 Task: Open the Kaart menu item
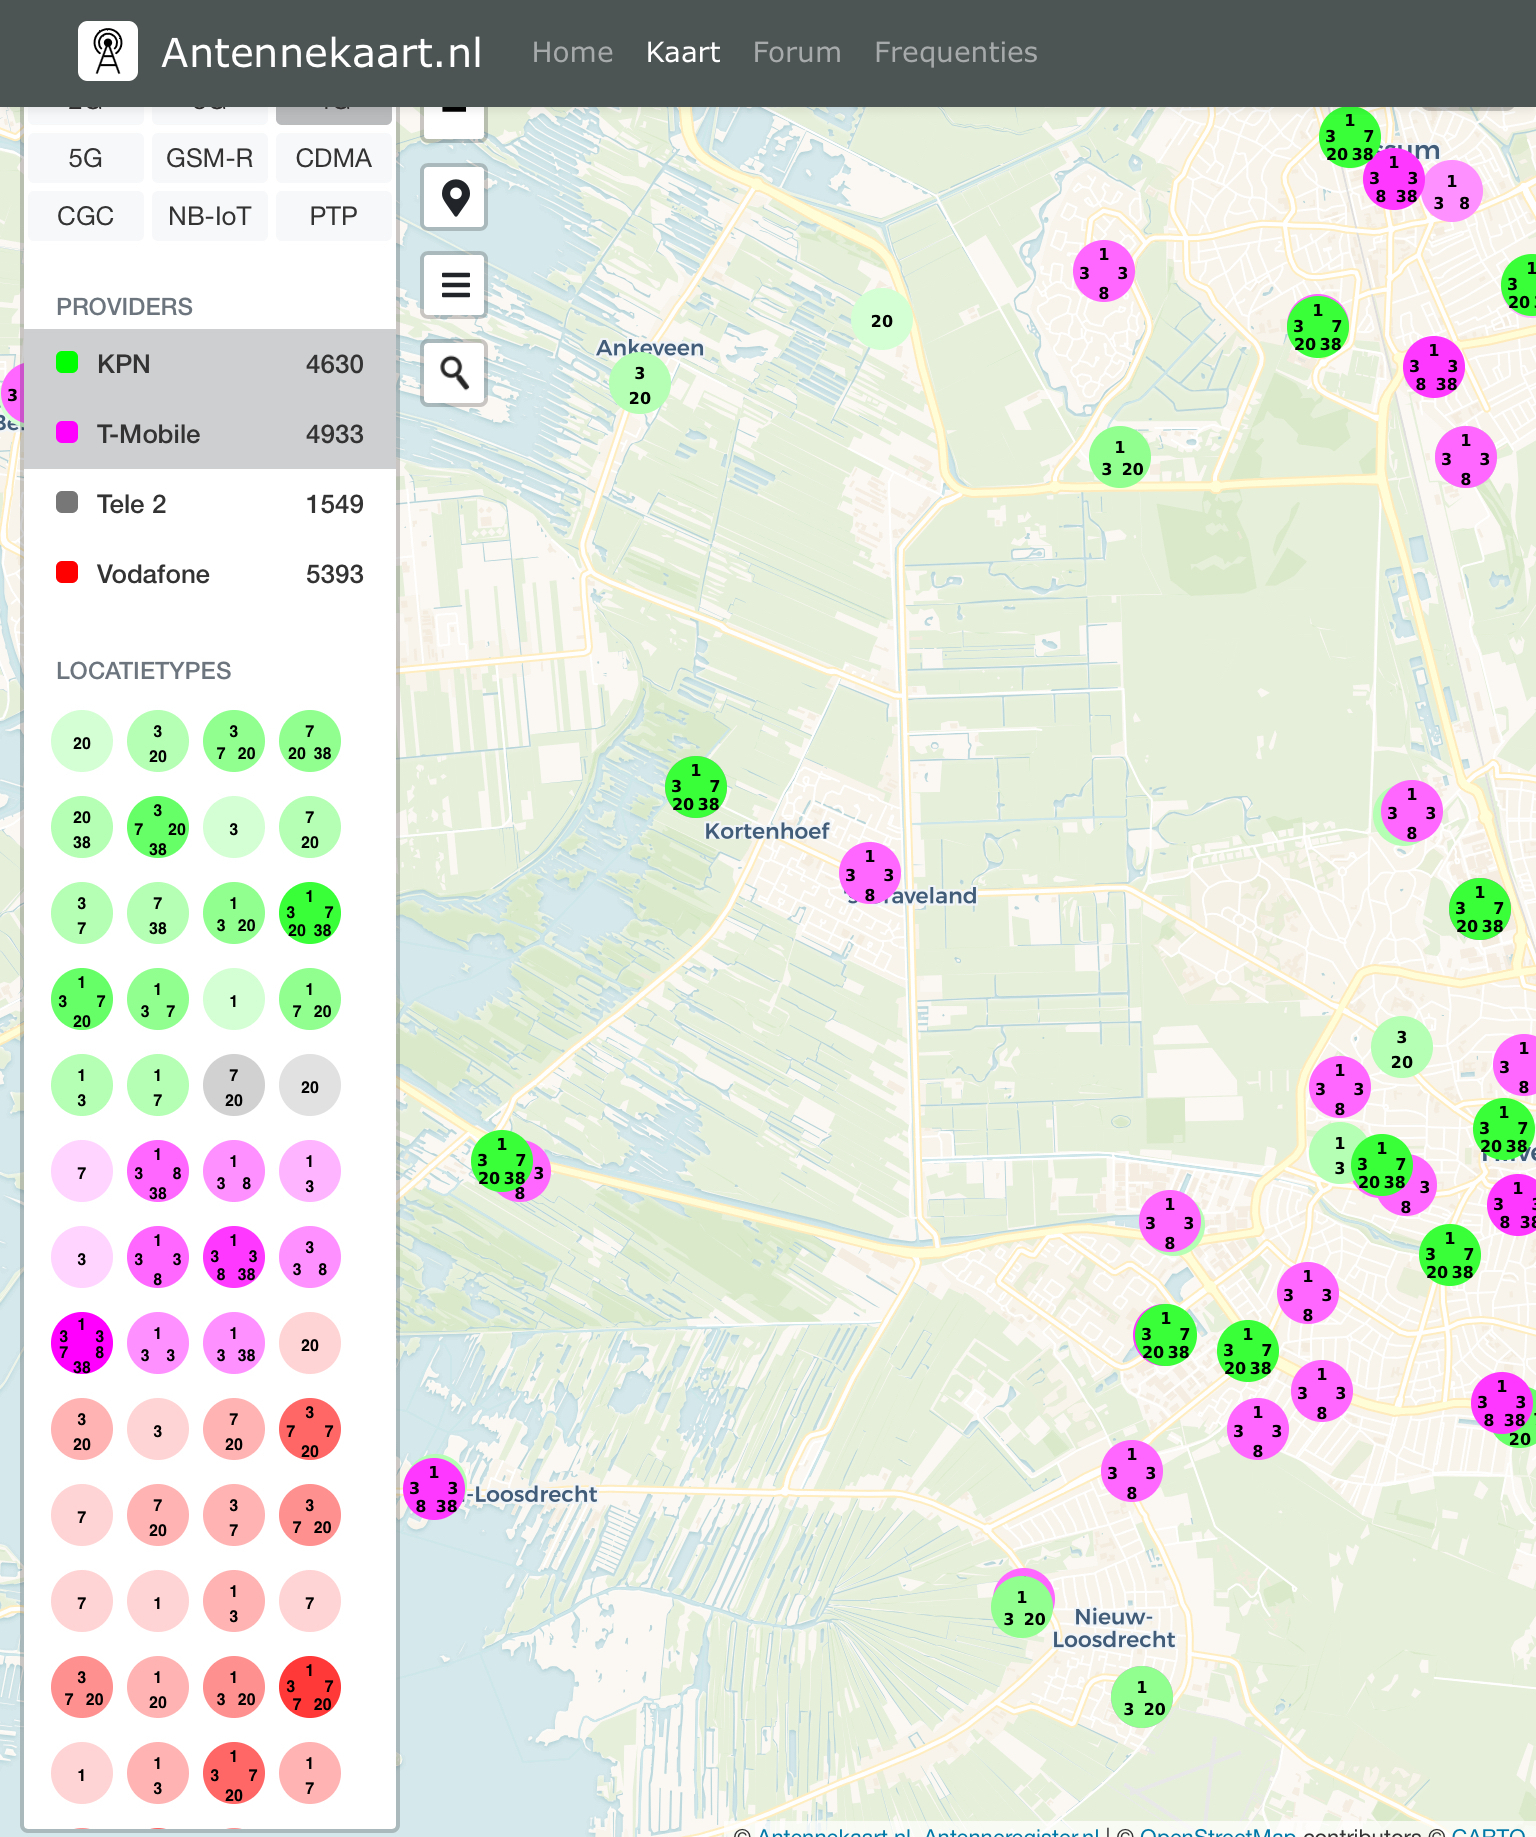[683, 52]
